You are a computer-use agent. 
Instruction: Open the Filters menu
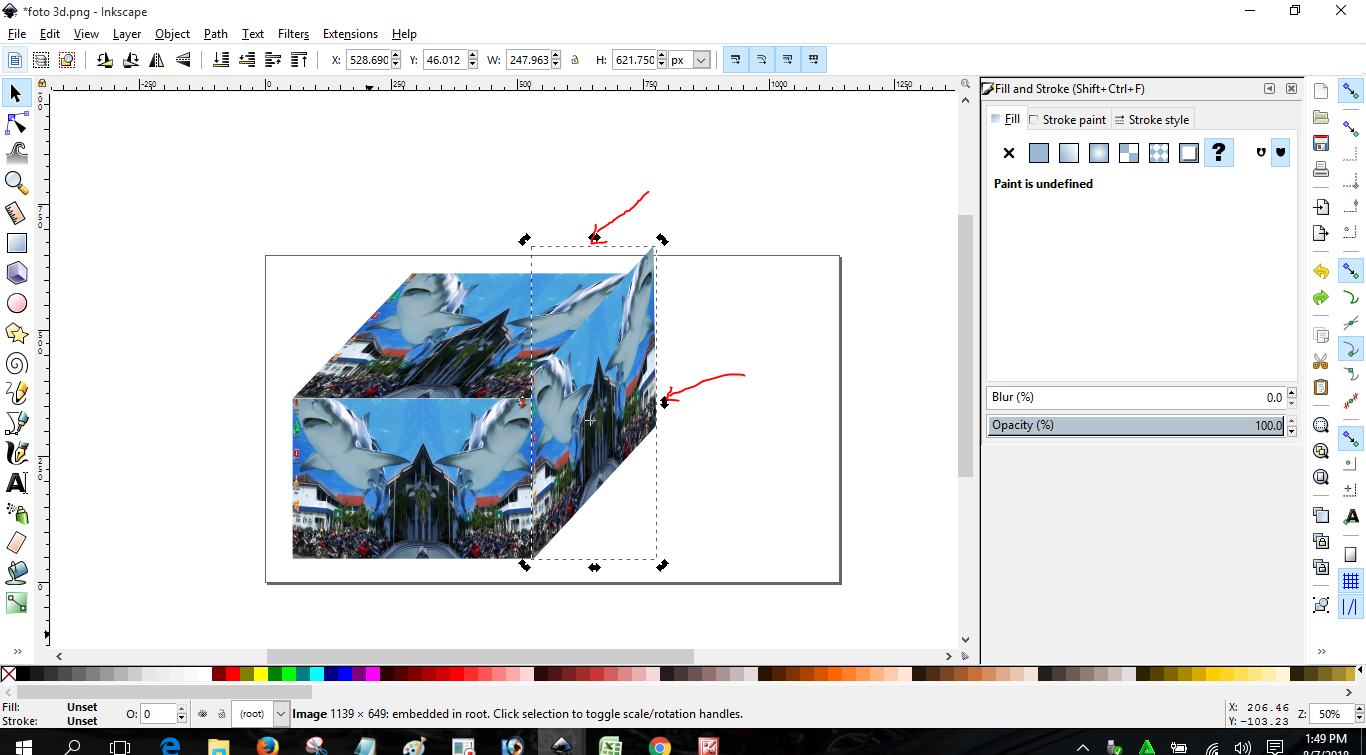click(293, 34)
